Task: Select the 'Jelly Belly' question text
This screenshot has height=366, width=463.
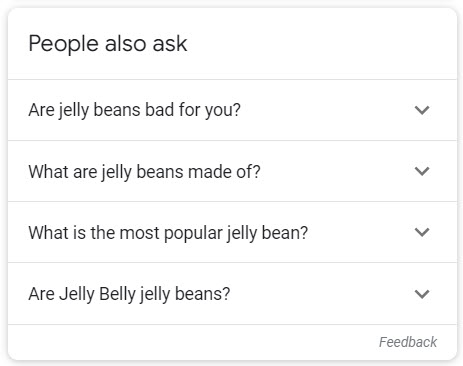Action: tap(129, 294)
